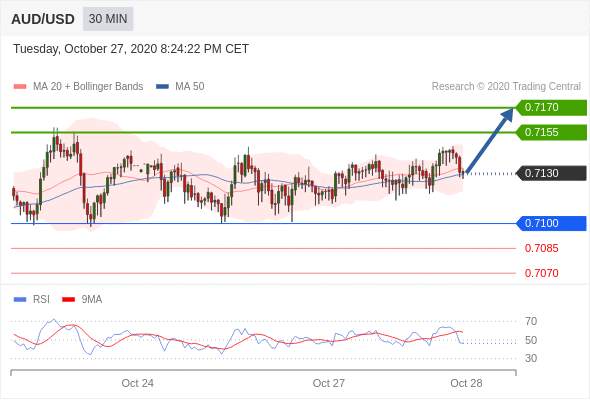Select the 0.7155 green resistance label

coord(551,132)
